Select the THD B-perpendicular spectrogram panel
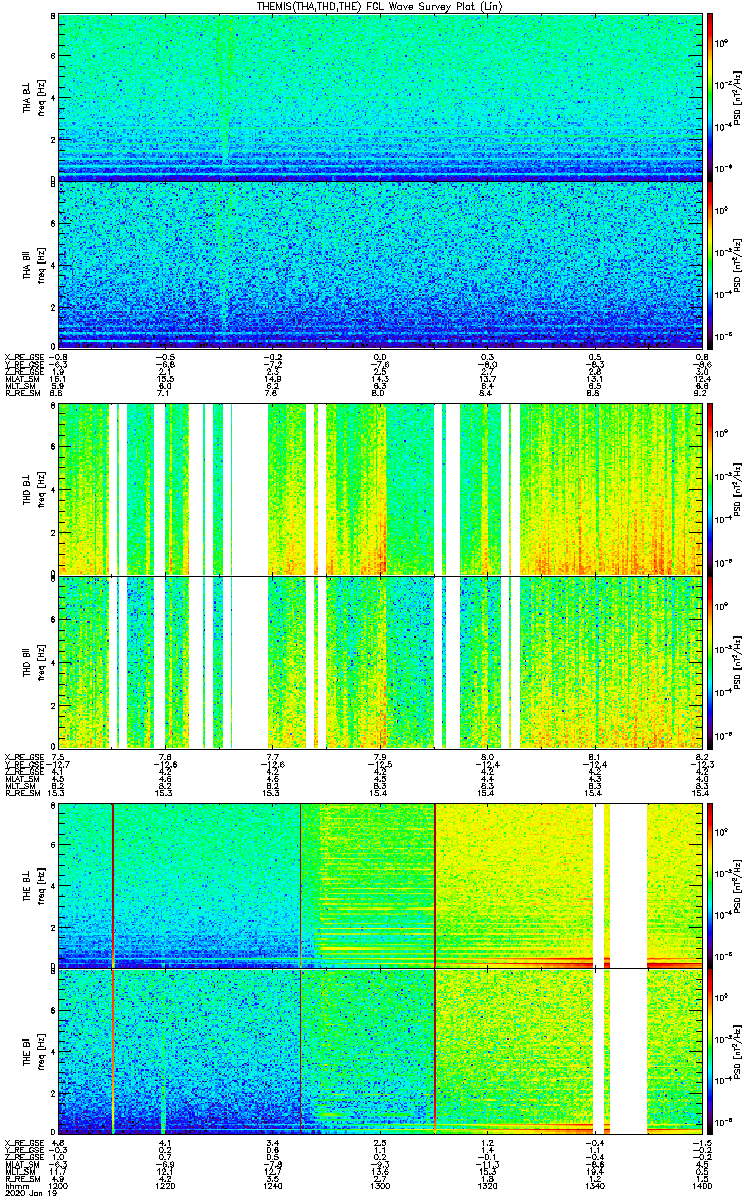Viewport: 750px width, 1200px height. point(380,489)
